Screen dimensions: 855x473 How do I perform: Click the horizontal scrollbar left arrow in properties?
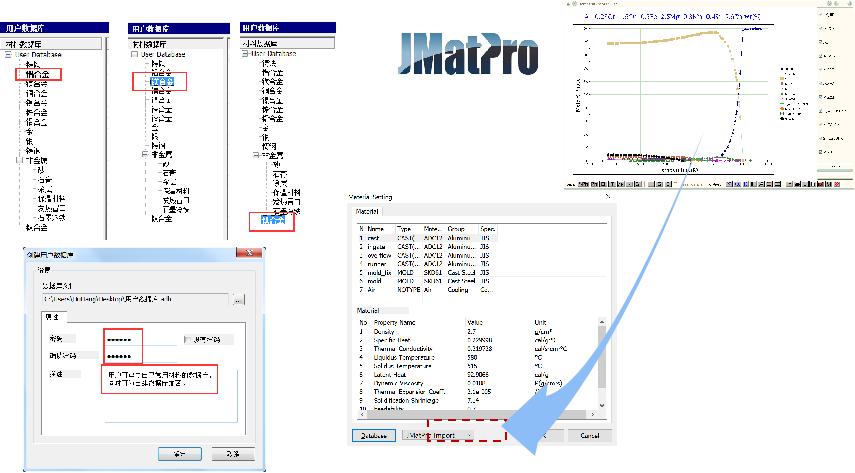tap(361, 415)
